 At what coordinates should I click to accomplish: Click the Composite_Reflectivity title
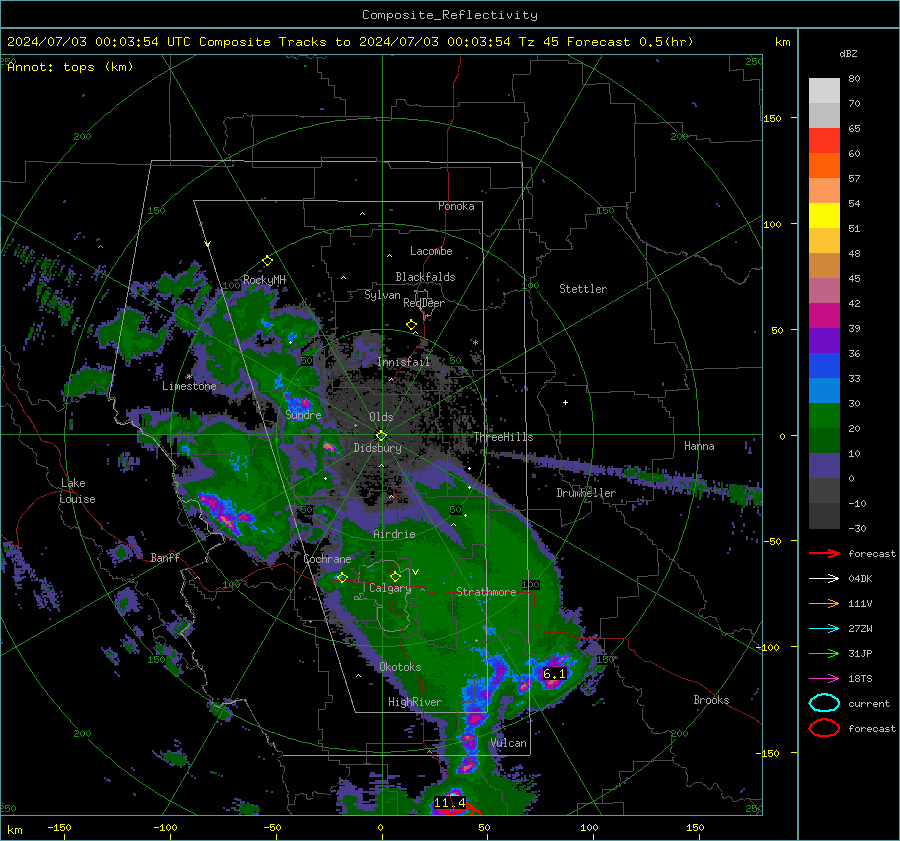449,15
